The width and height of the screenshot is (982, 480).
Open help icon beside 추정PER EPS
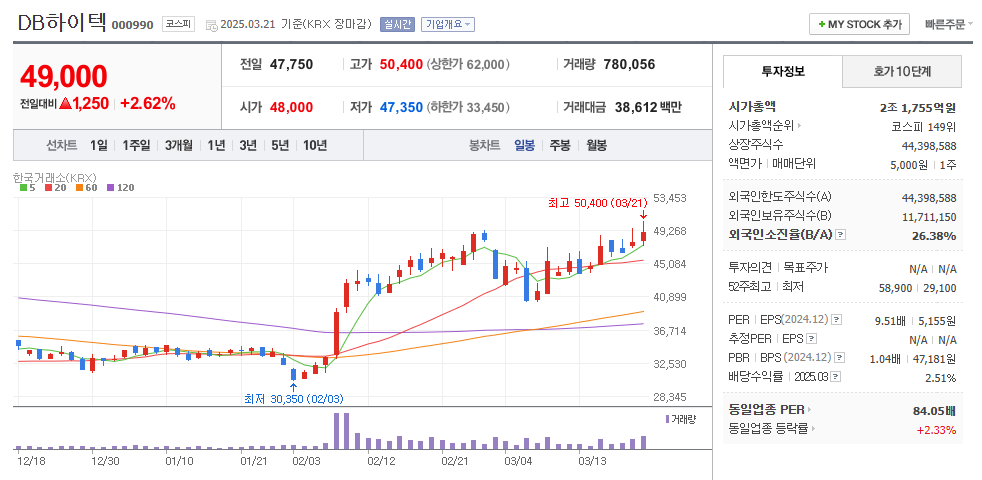click(x=812, y=339)
